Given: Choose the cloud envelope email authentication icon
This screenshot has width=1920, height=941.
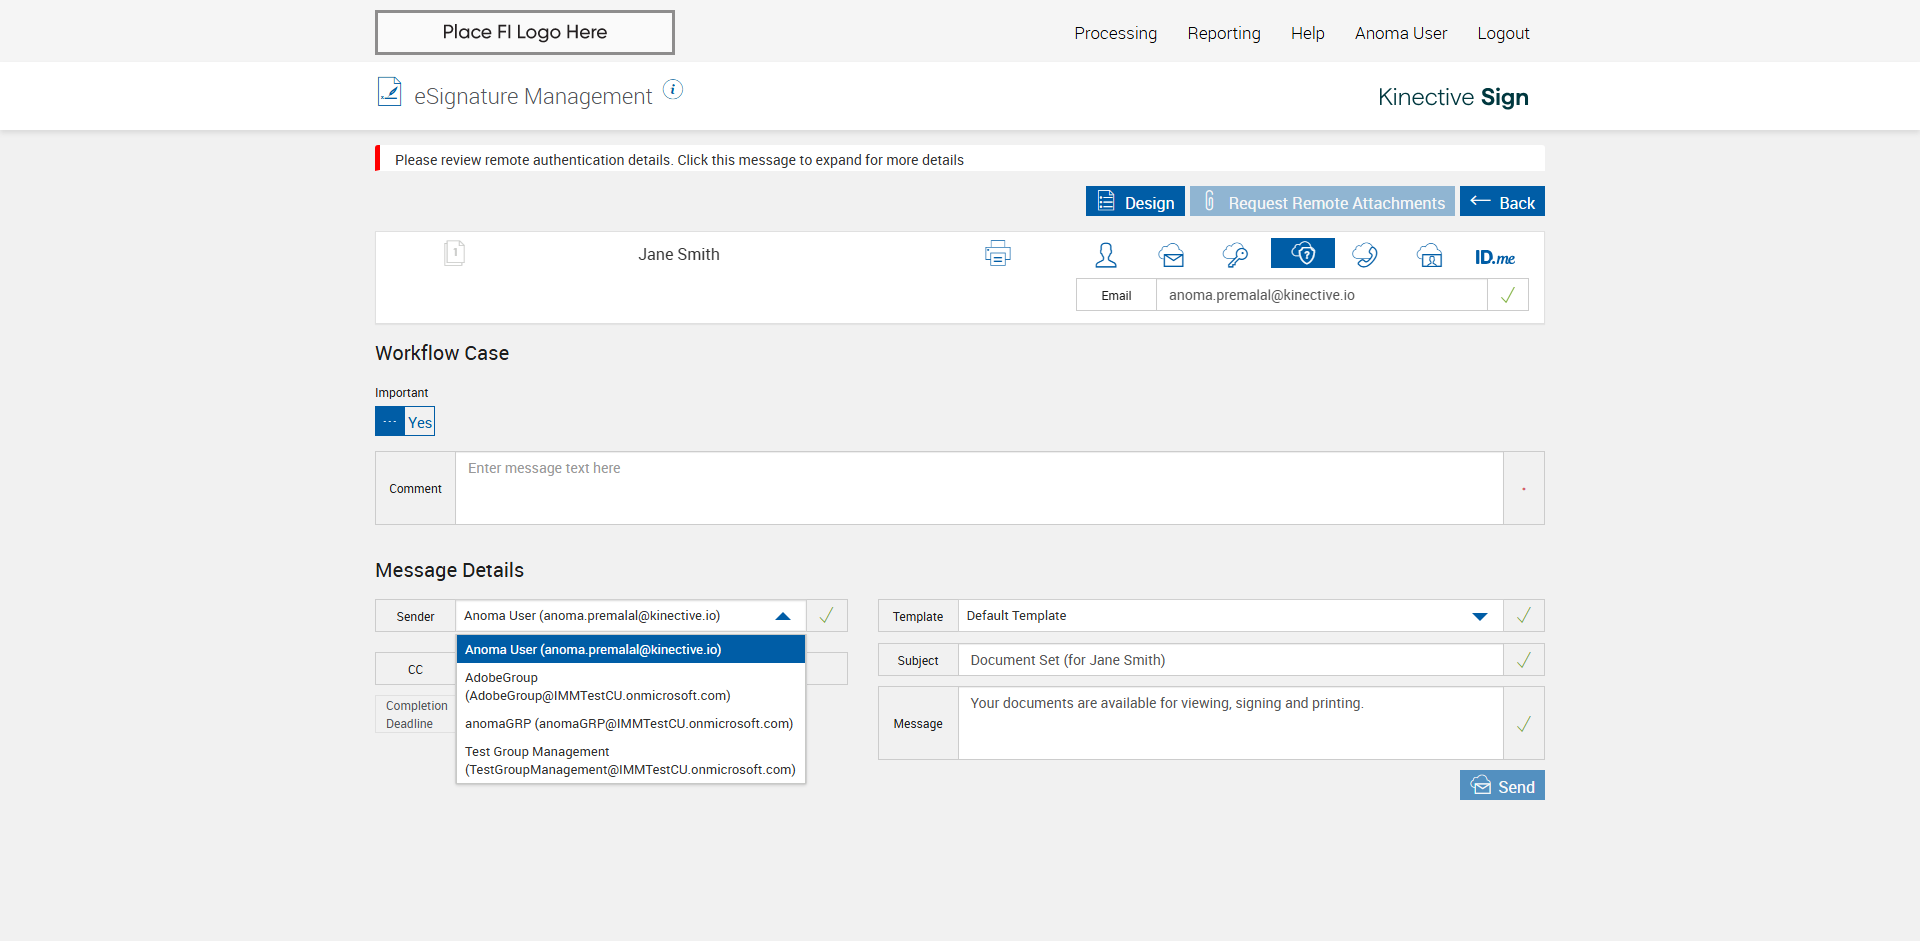Looking at the screenshot, I should 1171,255.
